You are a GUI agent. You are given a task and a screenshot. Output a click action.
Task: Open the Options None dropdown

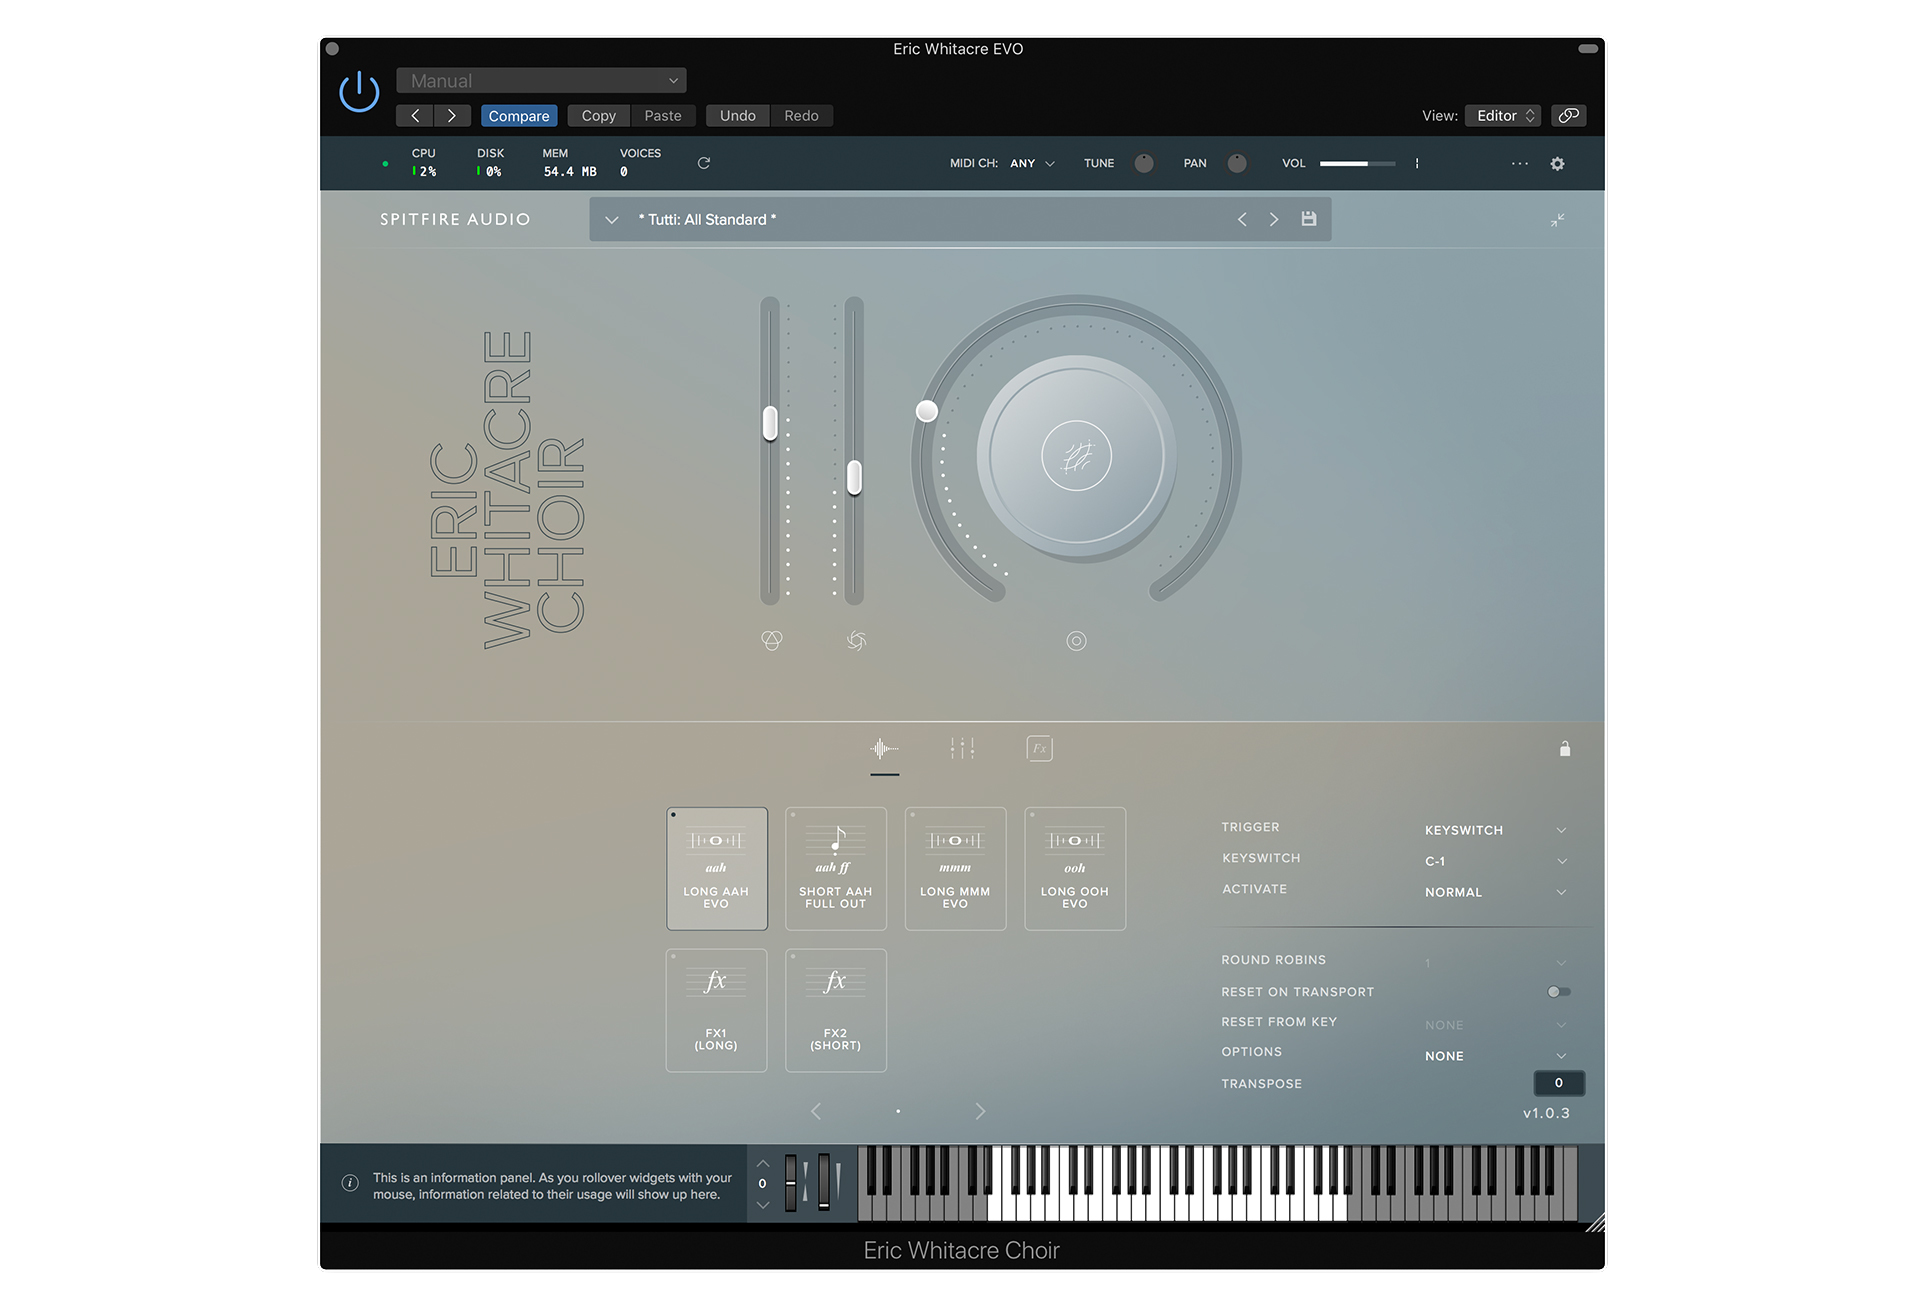pyautogui.click(x=1495, y=1056)
